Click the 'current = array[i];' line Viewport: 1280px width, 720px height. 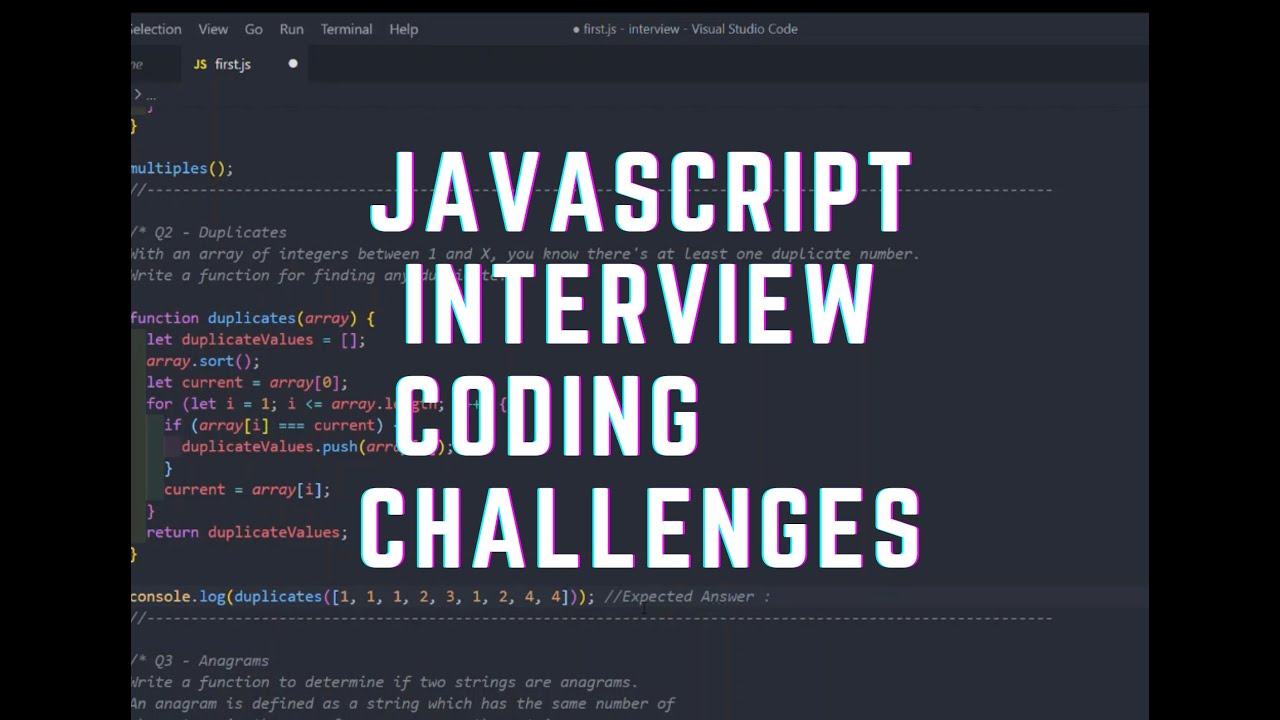[x=247, y=489]
